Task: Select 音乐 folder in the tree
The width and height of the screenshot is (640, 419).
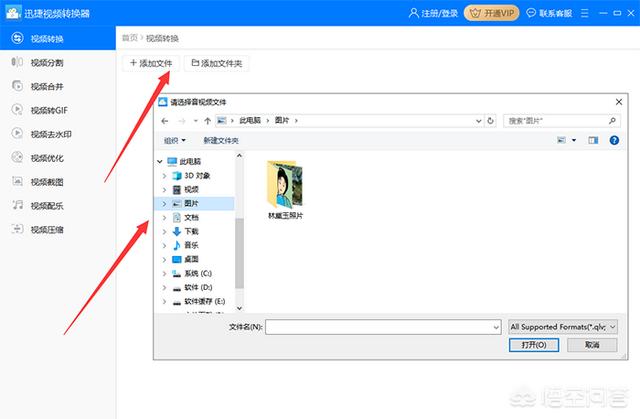Action: coord(191,245)
